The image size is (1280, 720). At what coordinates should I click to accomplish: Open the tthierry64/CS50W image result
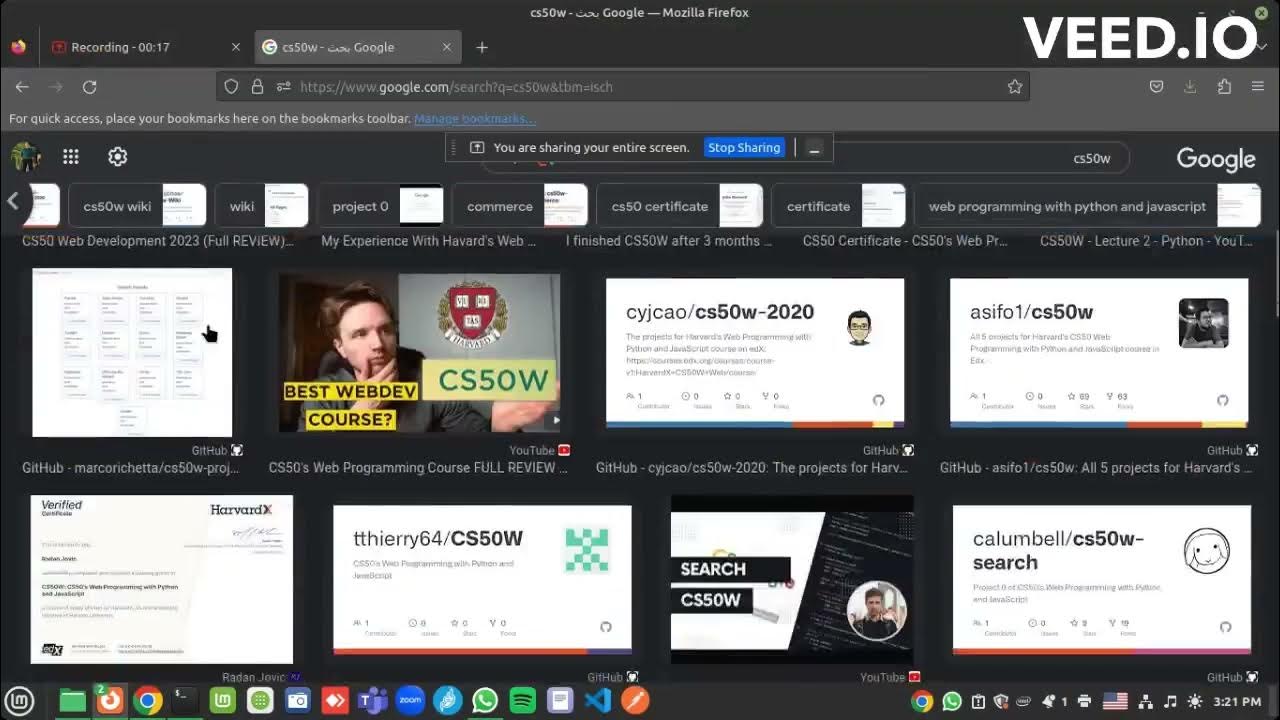pyautogui.click(x=482, y=580)
